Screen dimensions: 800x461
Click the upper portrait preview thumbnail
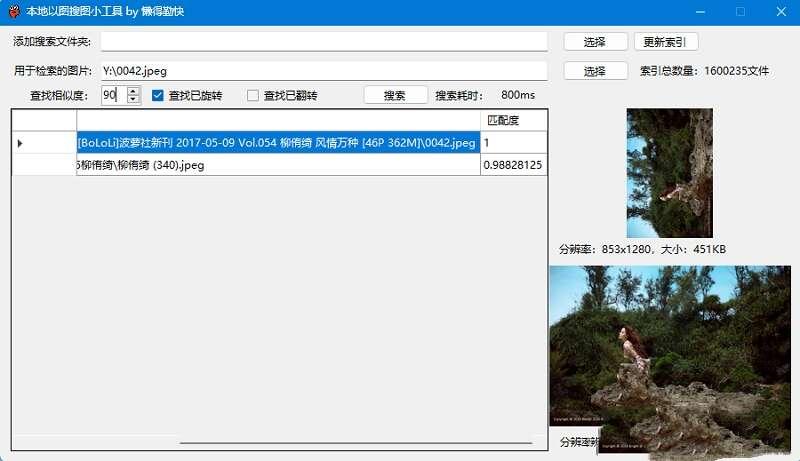(x=669, y=172)
